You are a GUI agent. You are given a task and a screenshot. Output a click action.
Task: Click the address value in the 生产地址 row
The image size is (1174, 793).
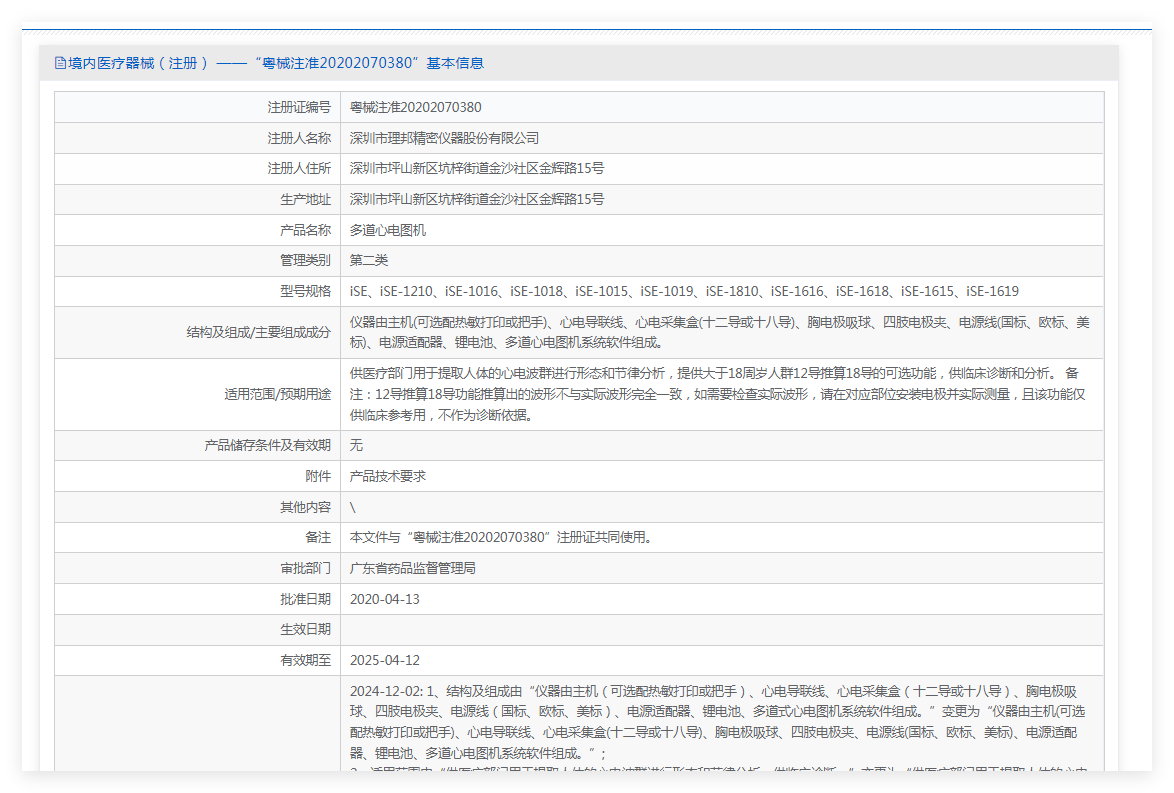pos(477,199)
